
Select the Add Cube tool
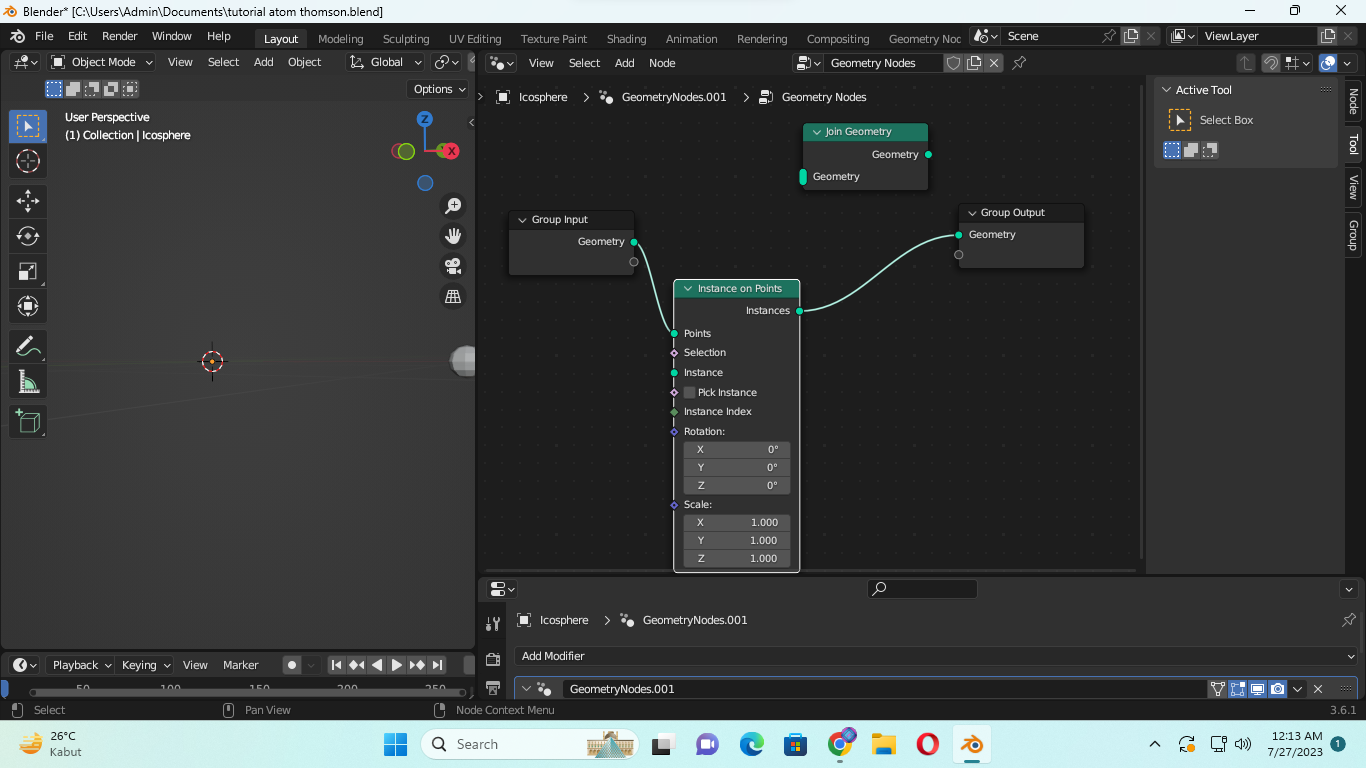tap(28, 422)
